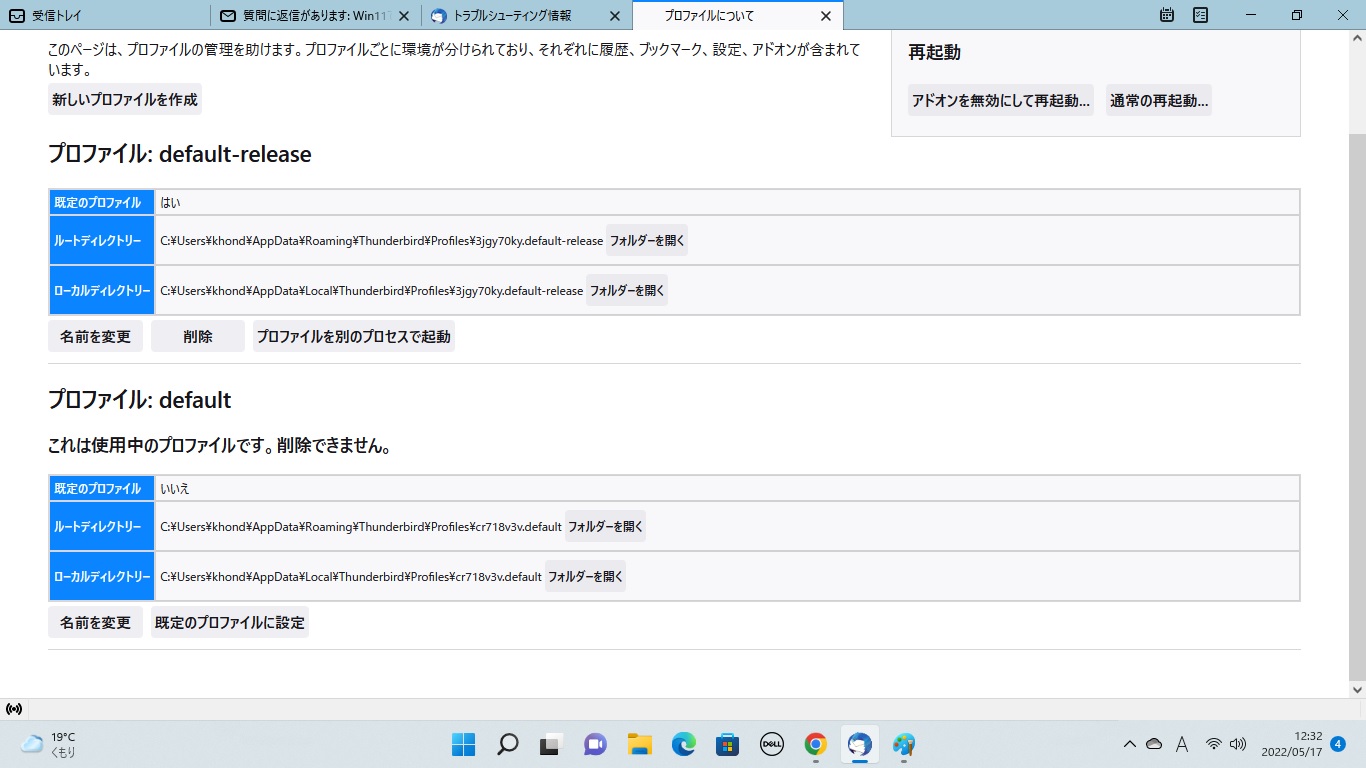Image resolution: width=1366 pixels, height=768 pixels.
Task: Click アドオンを無効にして再起動 button
Action: click(1000, 101)
